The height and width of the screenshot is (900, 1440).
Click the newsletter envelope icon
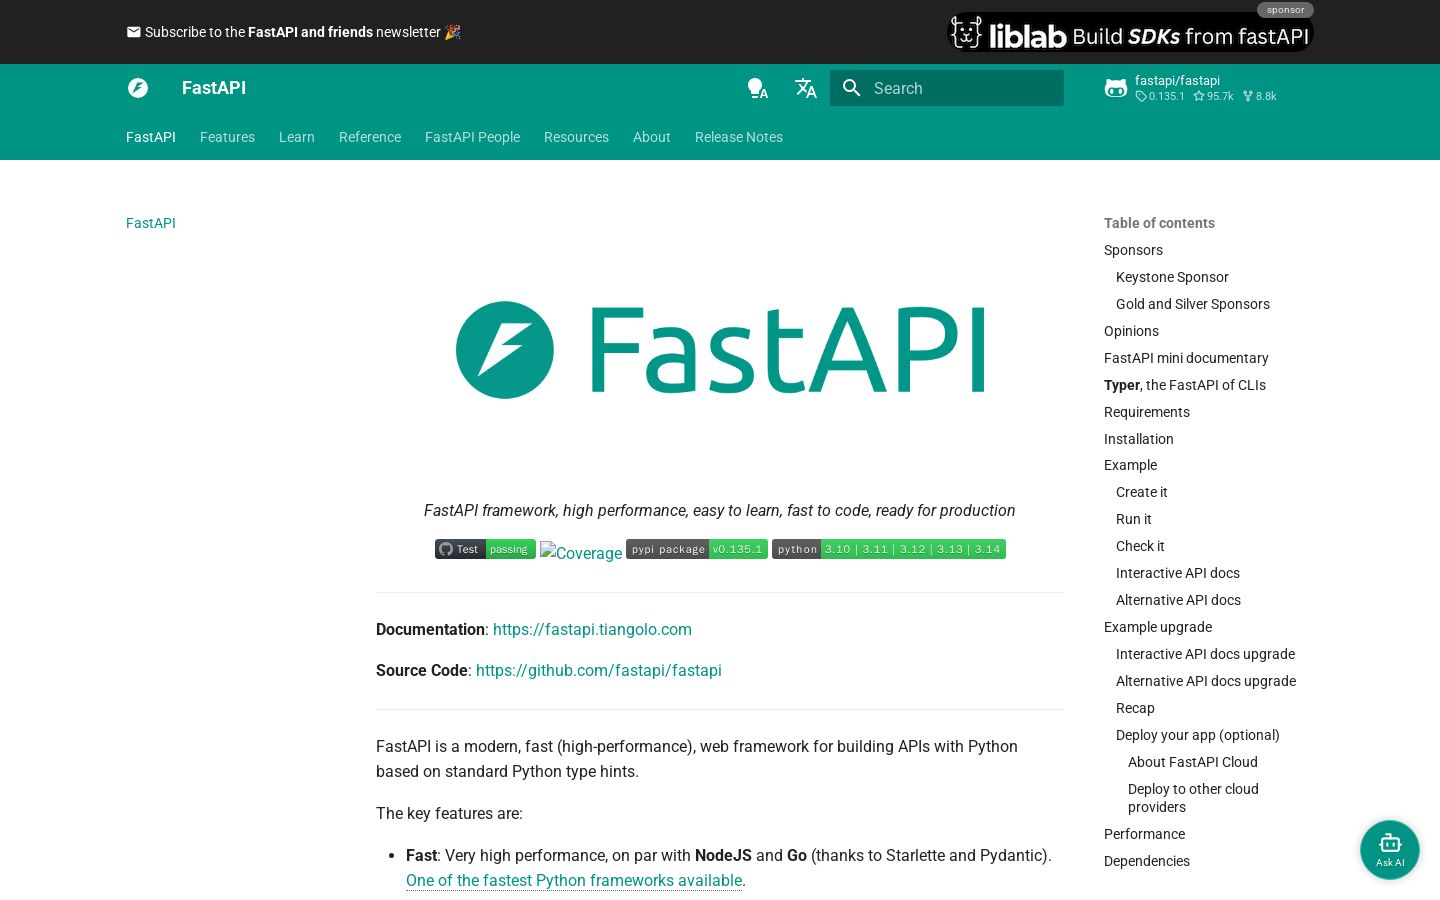click(x=134, y=32)
